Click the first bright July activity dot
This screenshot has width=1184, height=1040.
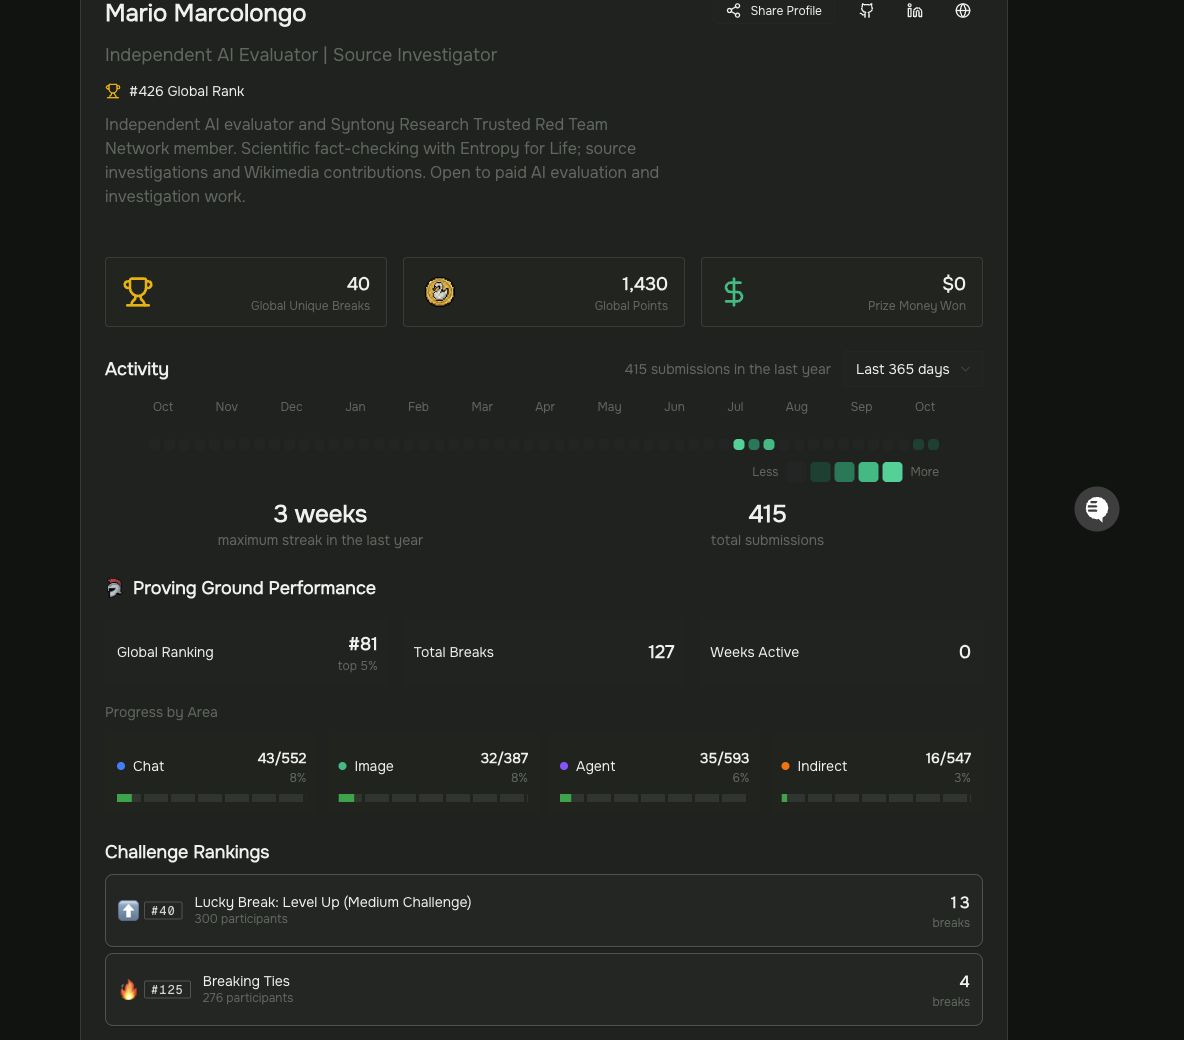click(x=738, y=445)
